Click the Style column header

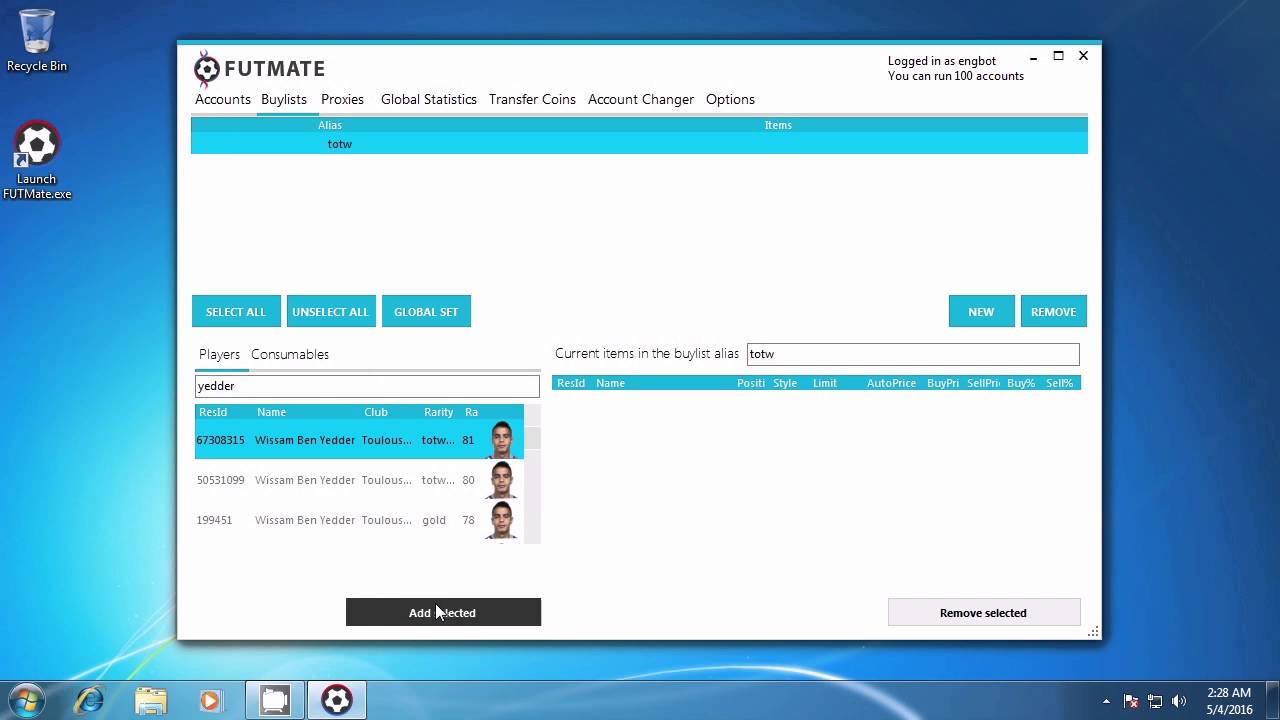point(785,383)
